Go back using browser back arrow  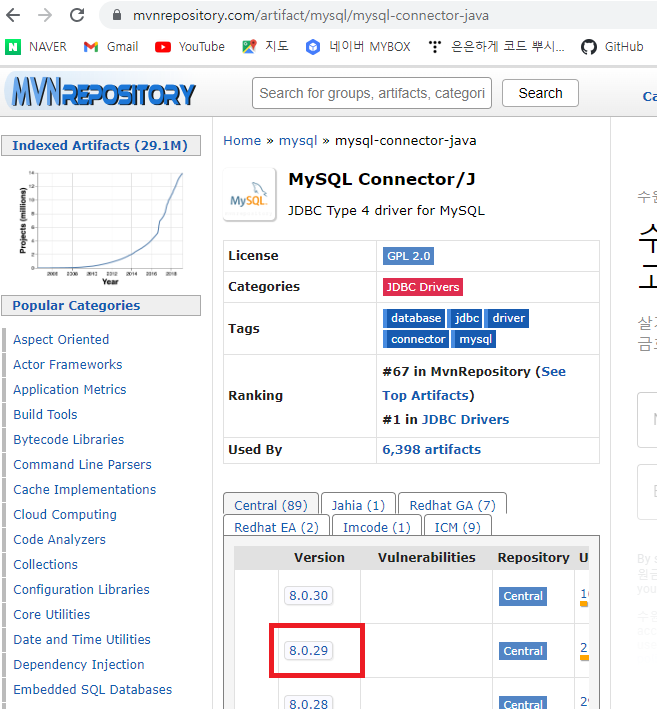tap(13, 15)
